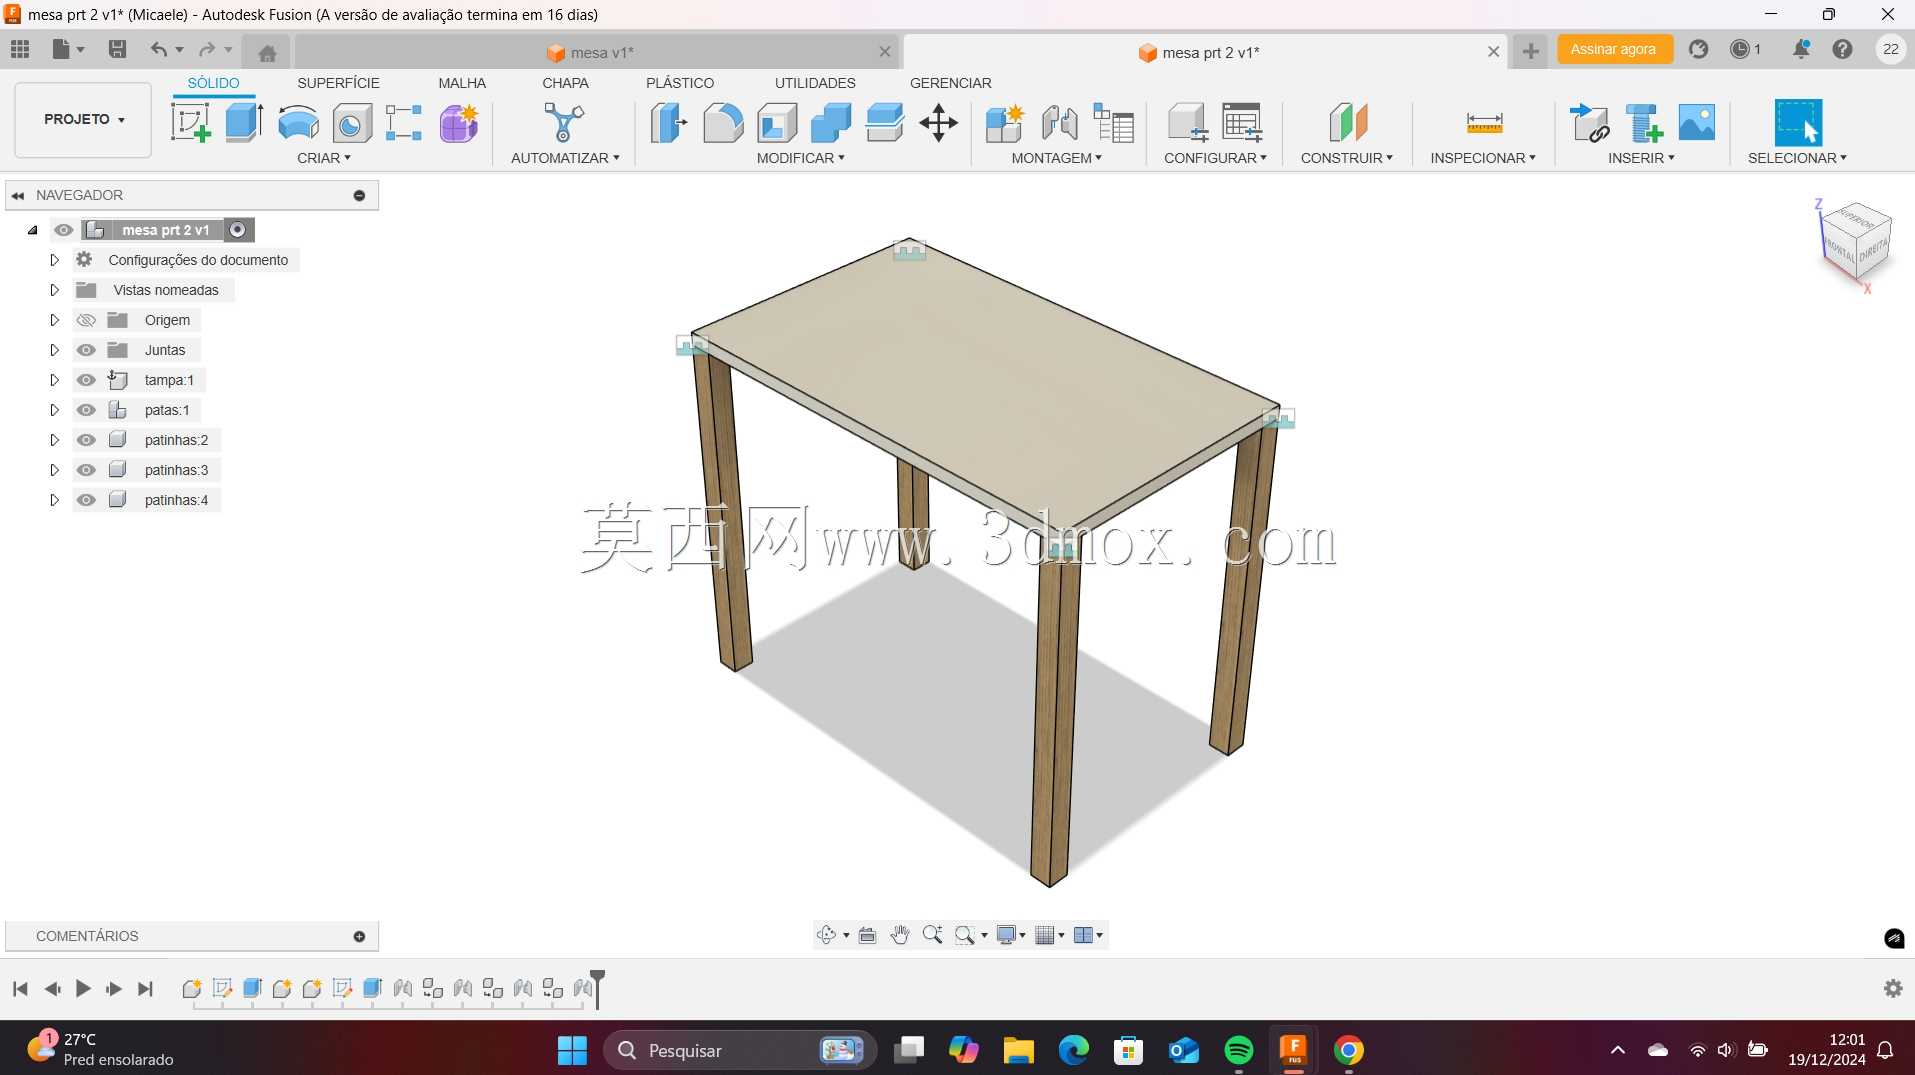Image resolution: width=1915 pixels, height=1075 pixels.
Task: Select the Move/Copy tool
Action: pyautogui.click(x=938, y=123)
